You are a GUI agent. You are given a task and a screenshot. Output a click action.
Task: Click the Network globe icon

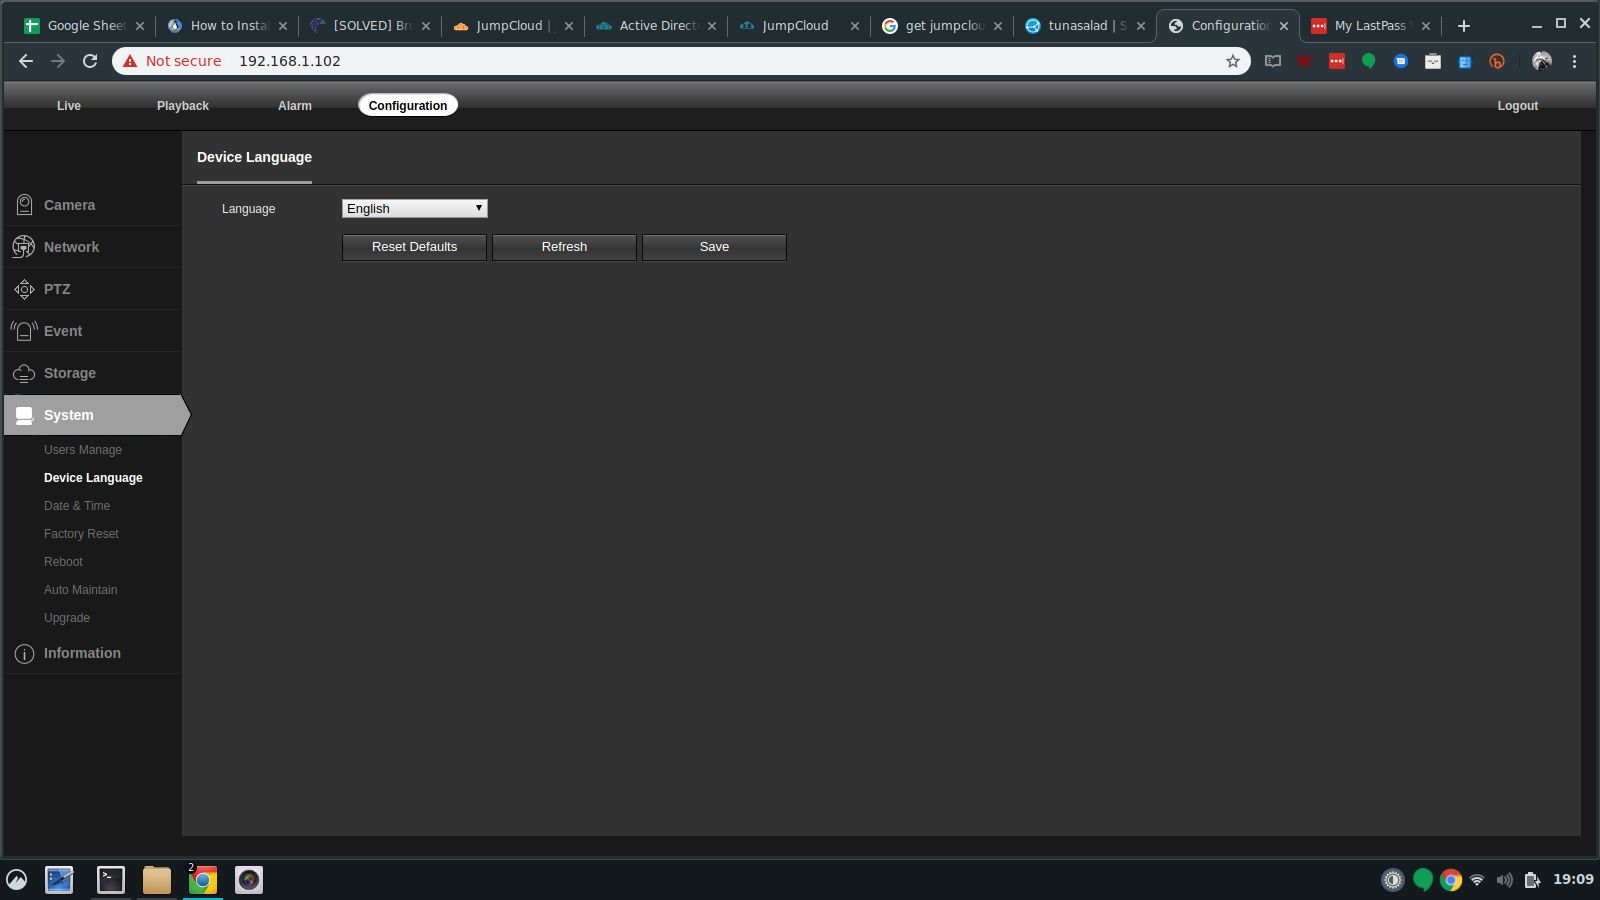24,247
